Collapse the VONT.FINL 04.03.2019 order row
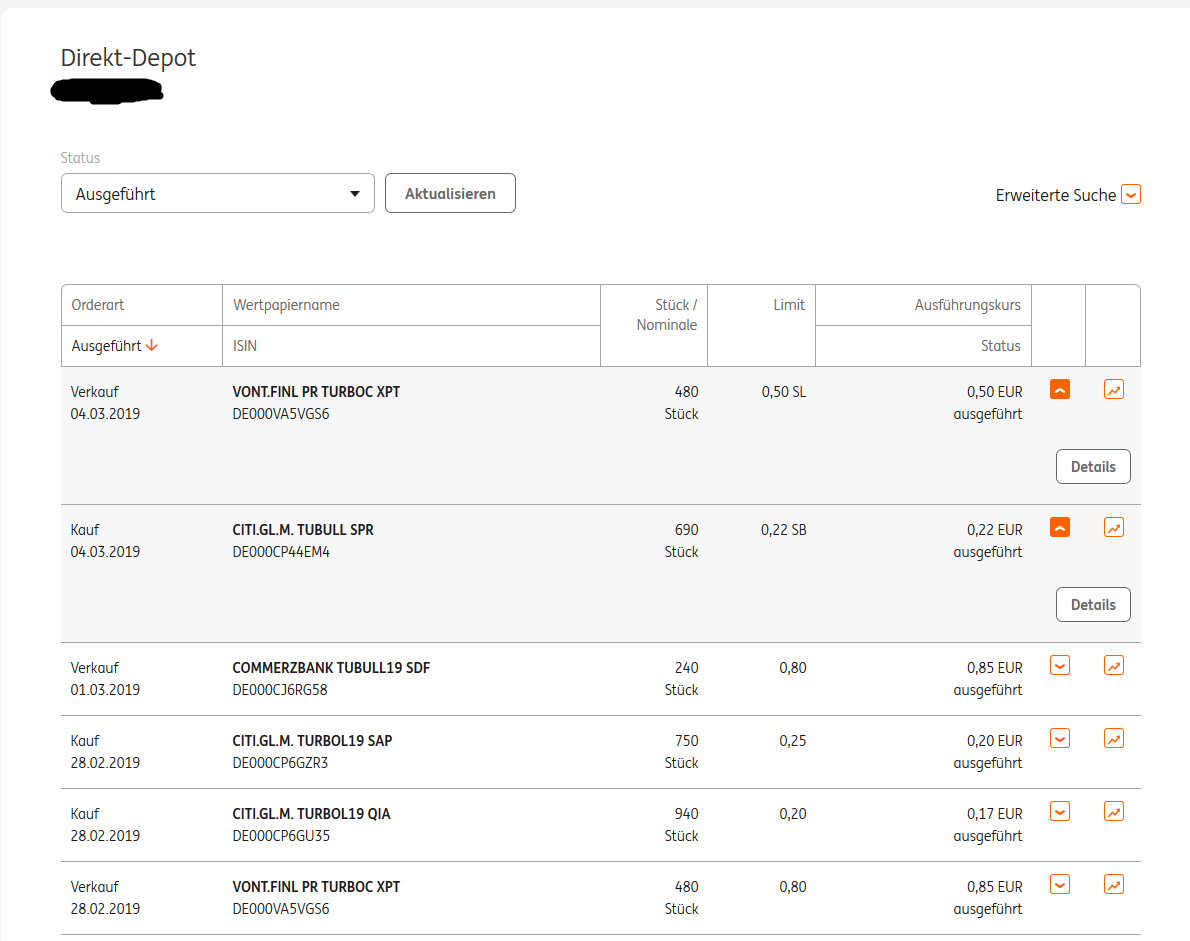 point(1060,390)
